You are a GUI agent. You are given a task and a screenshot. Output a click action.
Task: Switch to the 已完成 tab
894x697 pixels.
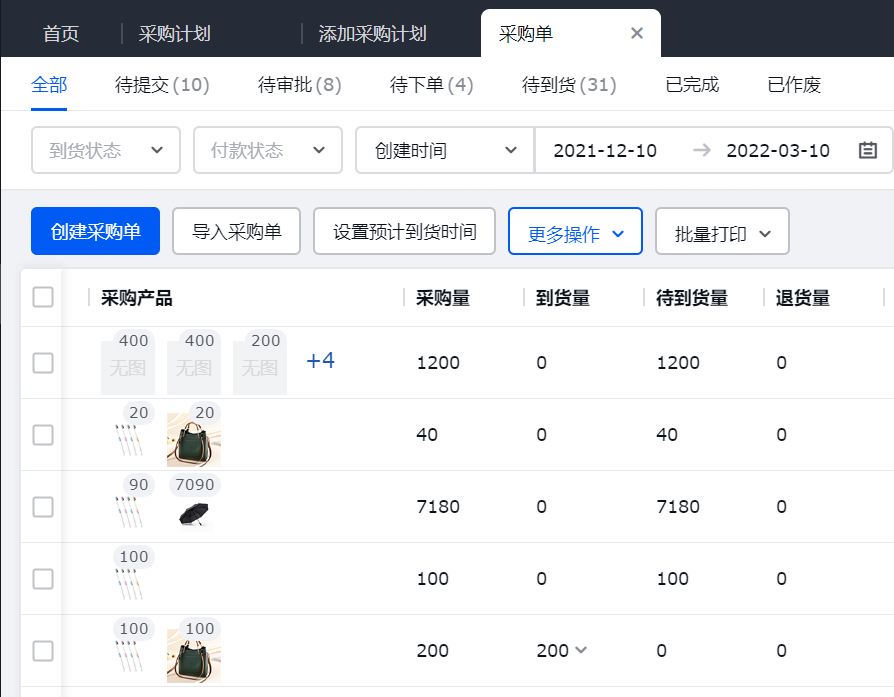691,85
